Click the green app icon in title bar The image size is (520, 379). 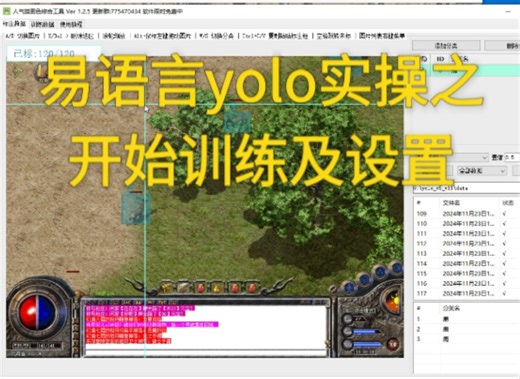point(7,11)
